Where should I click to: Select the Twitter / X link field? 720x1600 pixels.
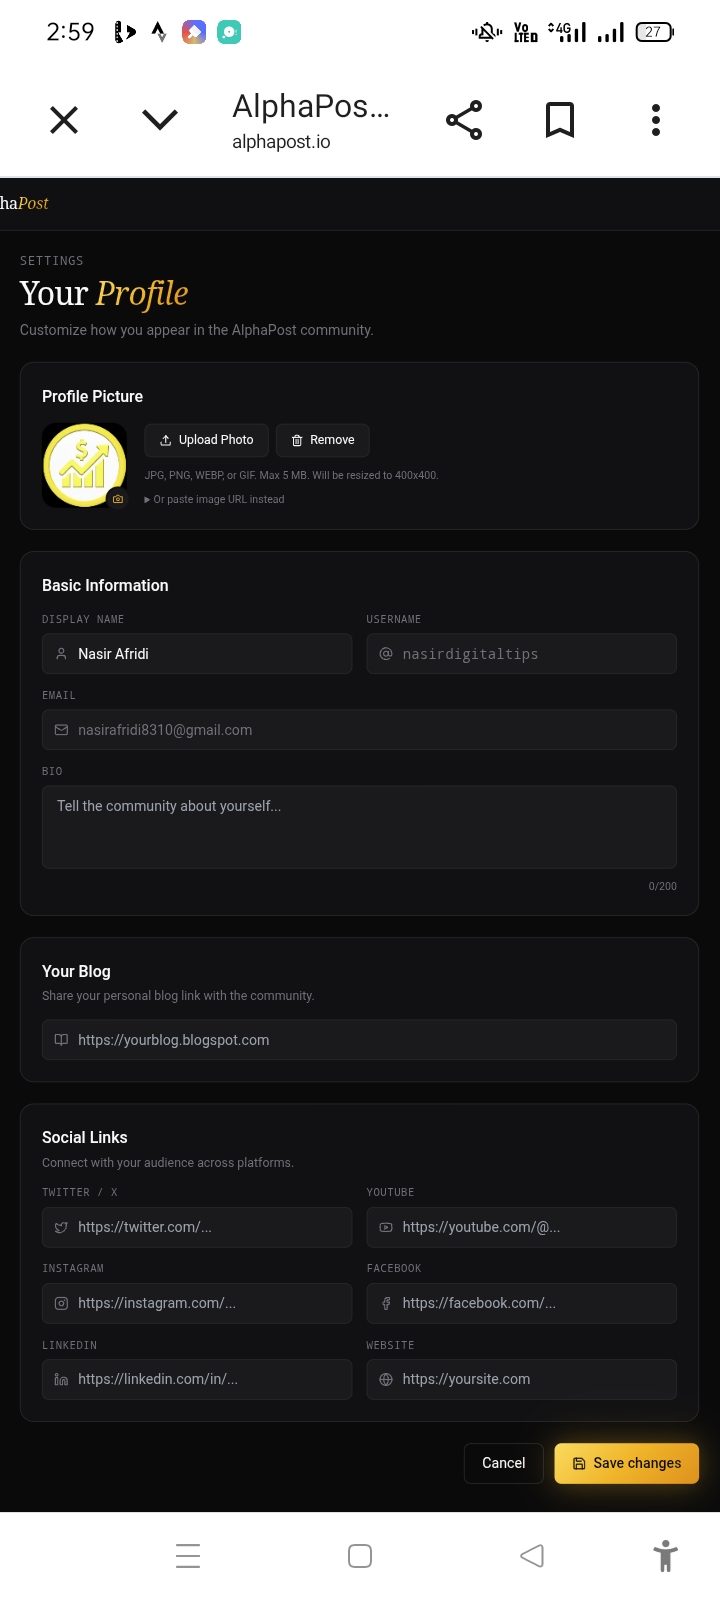[x=197, y=1227]
